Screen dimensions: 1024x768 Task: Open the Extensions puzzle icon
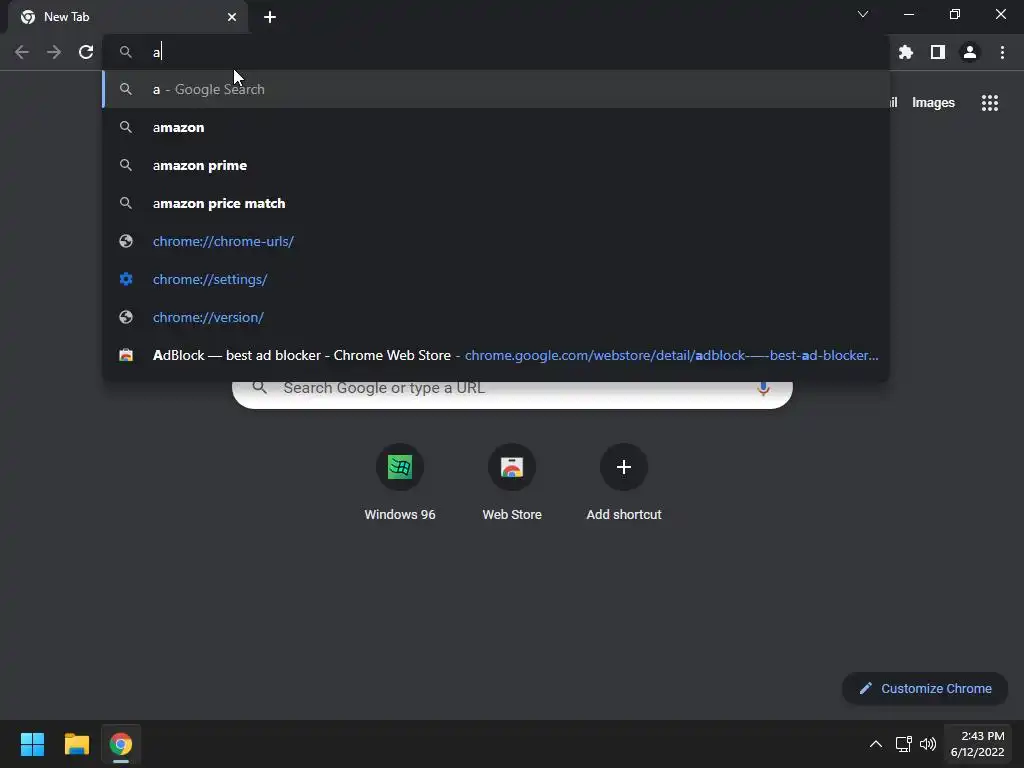pos(906,52)
